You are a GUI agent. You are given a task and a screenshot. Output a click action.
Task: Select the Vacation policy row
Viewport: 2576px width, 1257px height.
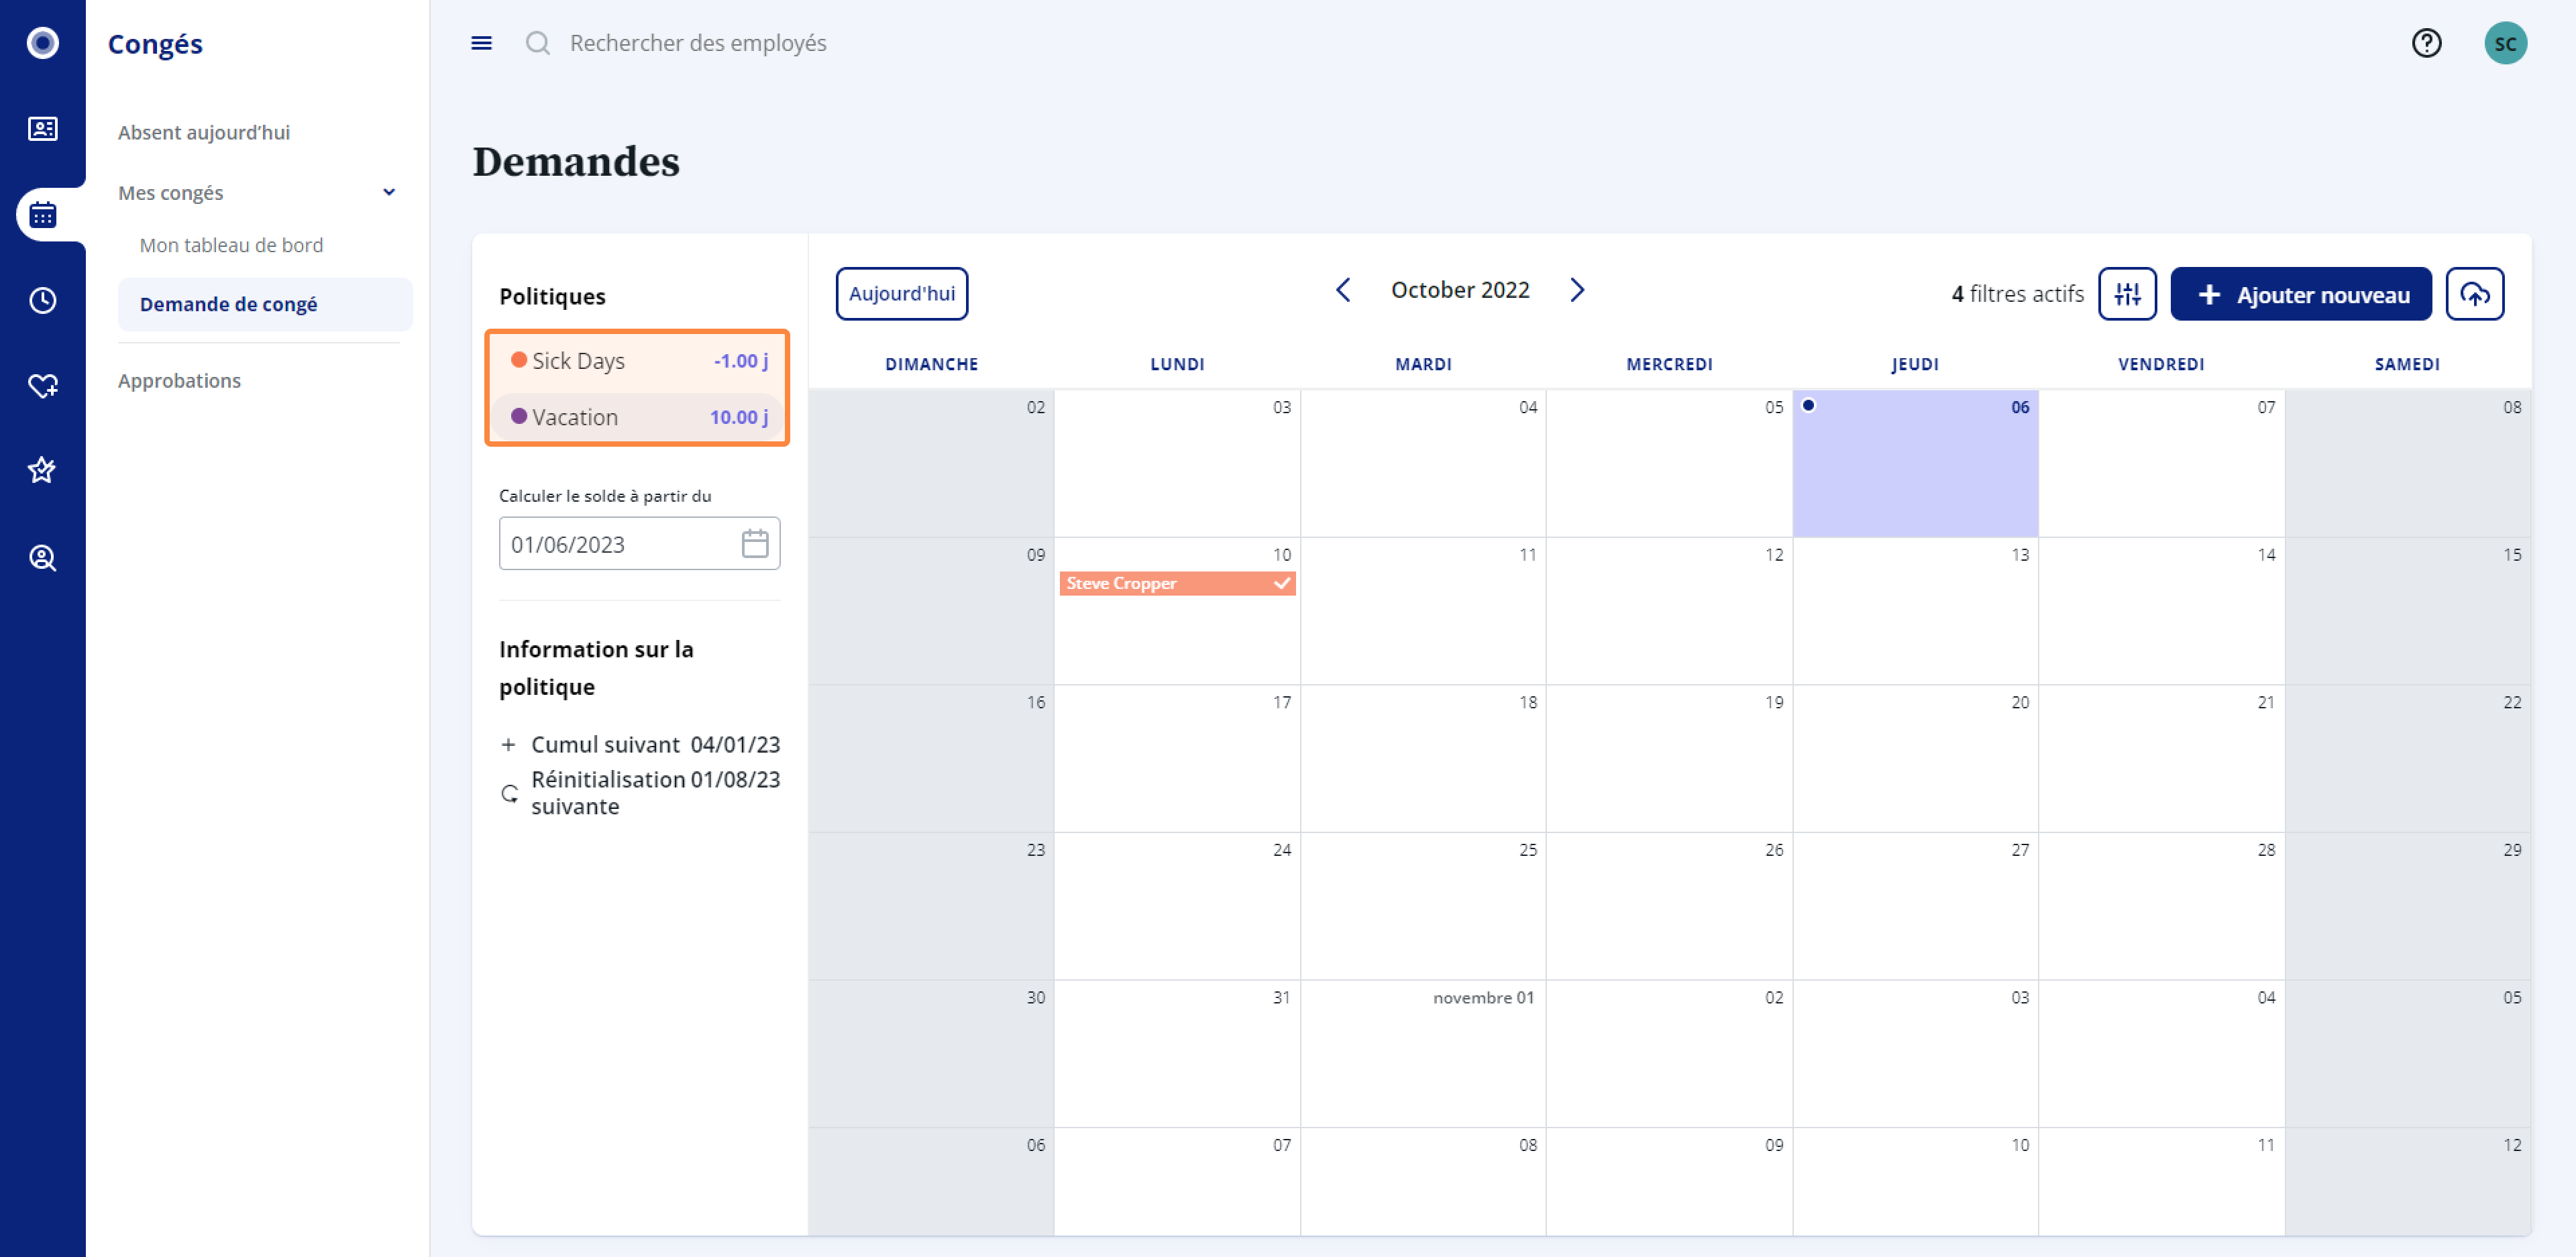click(x=638, y=417)
